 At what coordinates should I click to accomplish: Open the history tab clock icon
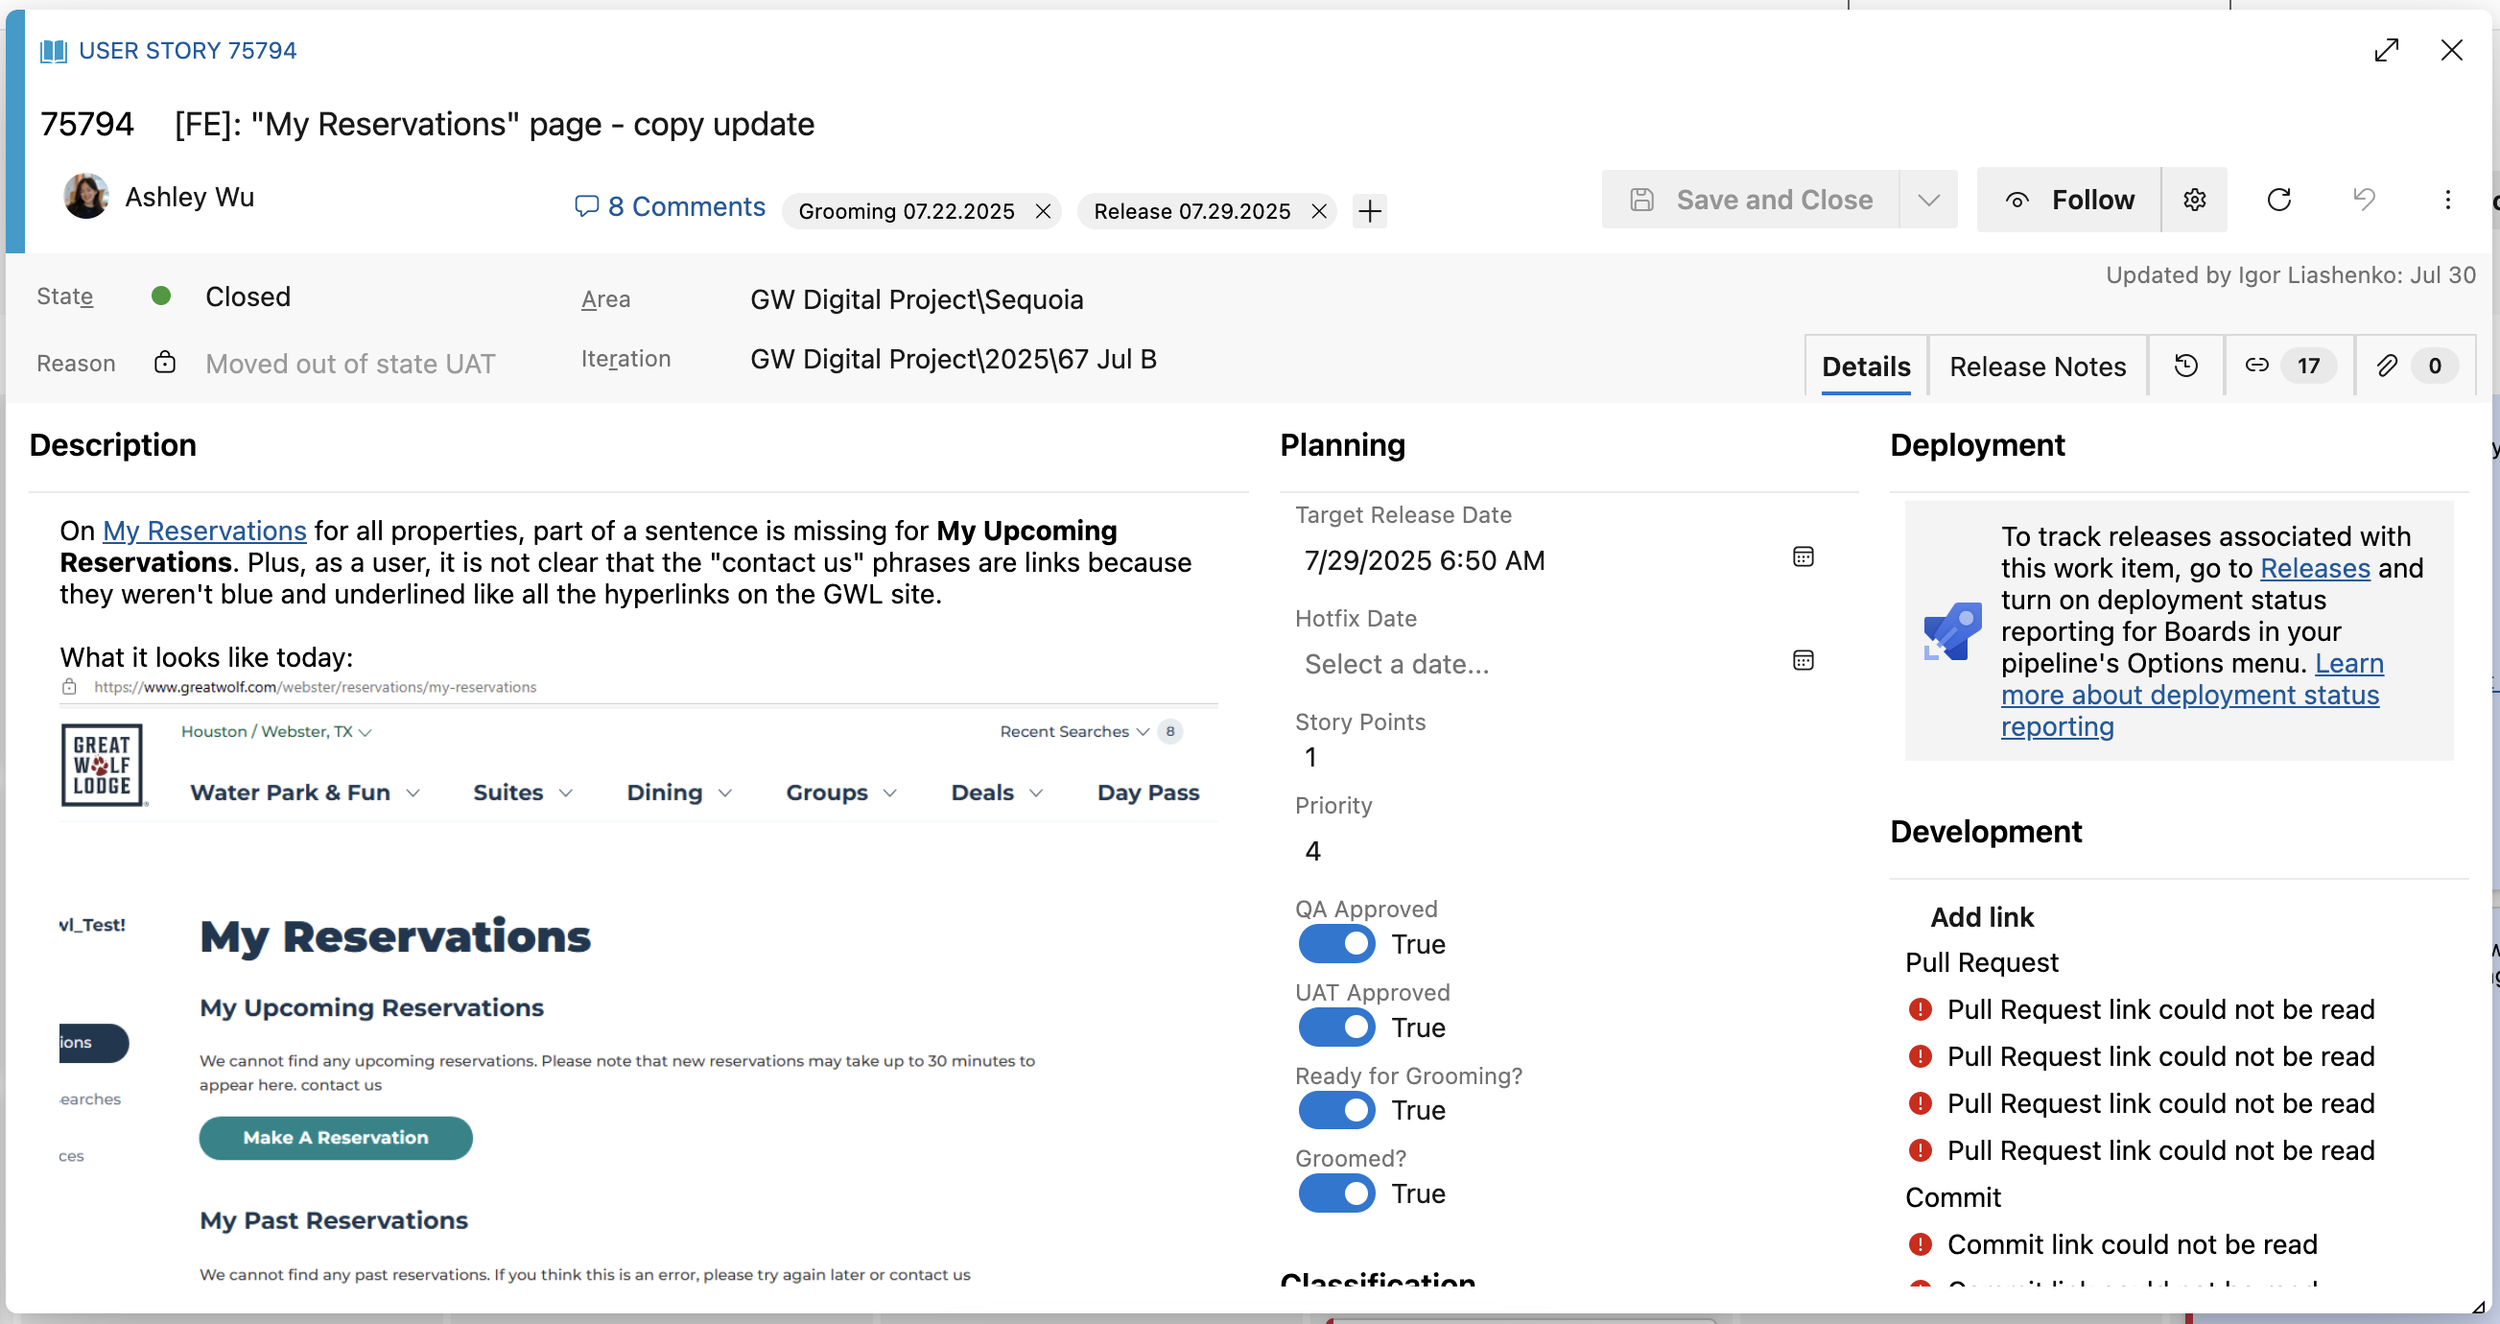pos(2186,366)
